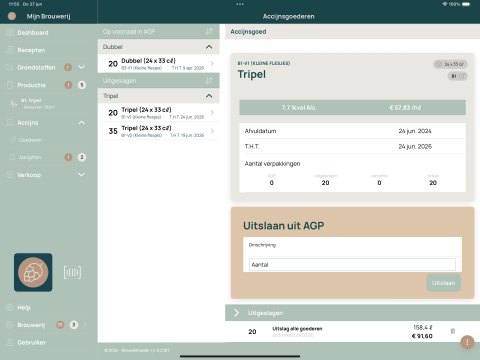
Task: Expand the Verkoop chevron
Action: click(x=81, y=175)
